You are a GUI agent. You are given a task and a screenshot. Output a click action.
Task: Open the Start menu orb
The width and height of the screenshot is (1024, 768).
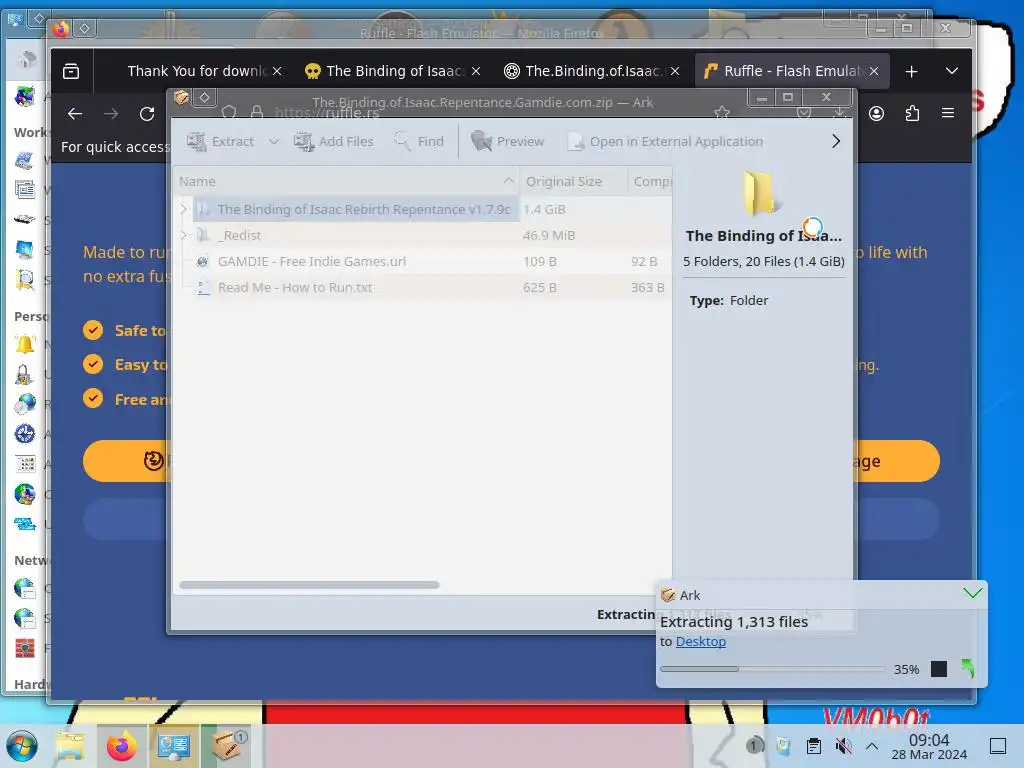[x=22, y=746]
